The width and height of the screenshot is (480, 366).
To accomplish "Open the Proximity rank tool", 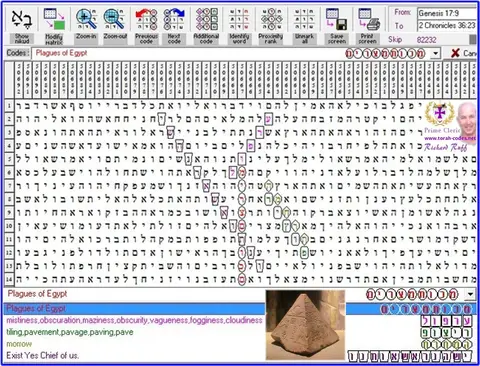I will (x=271, y=26).
